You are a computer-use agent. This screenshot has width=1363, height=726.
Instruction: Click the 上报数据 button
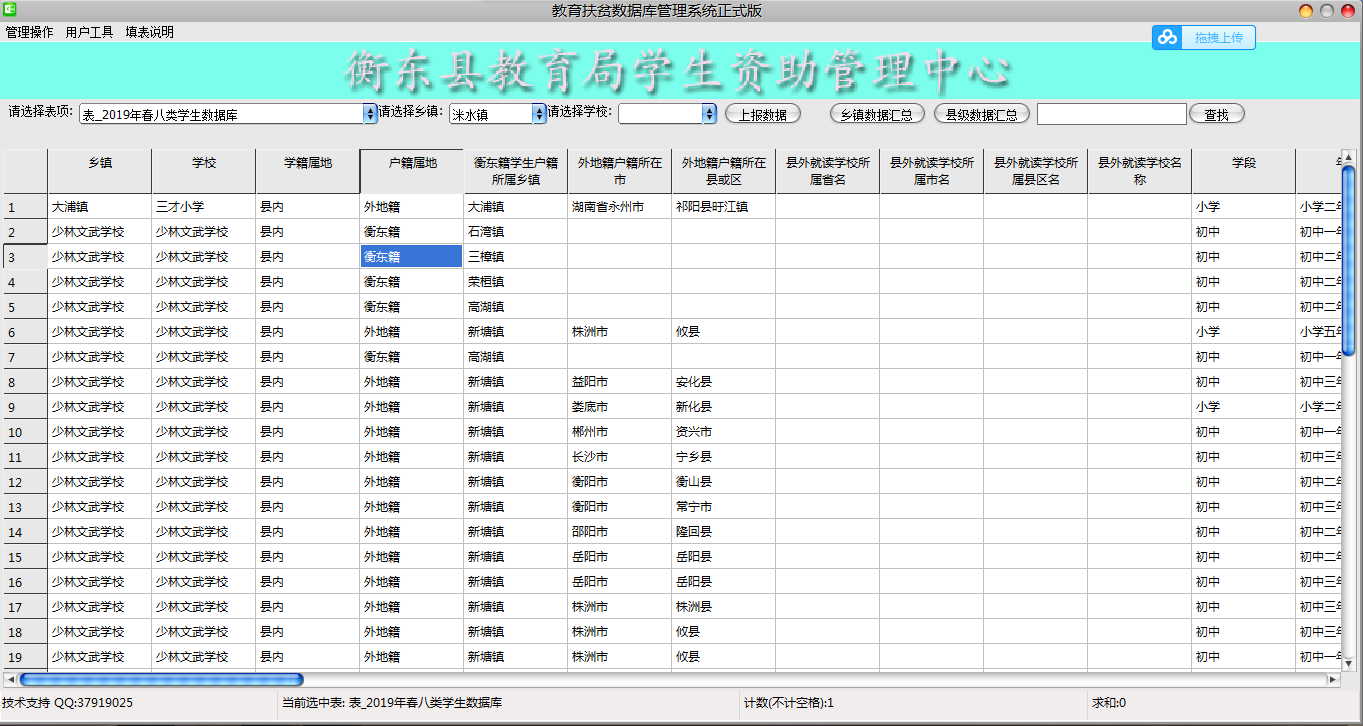click(x=763, y=114)
